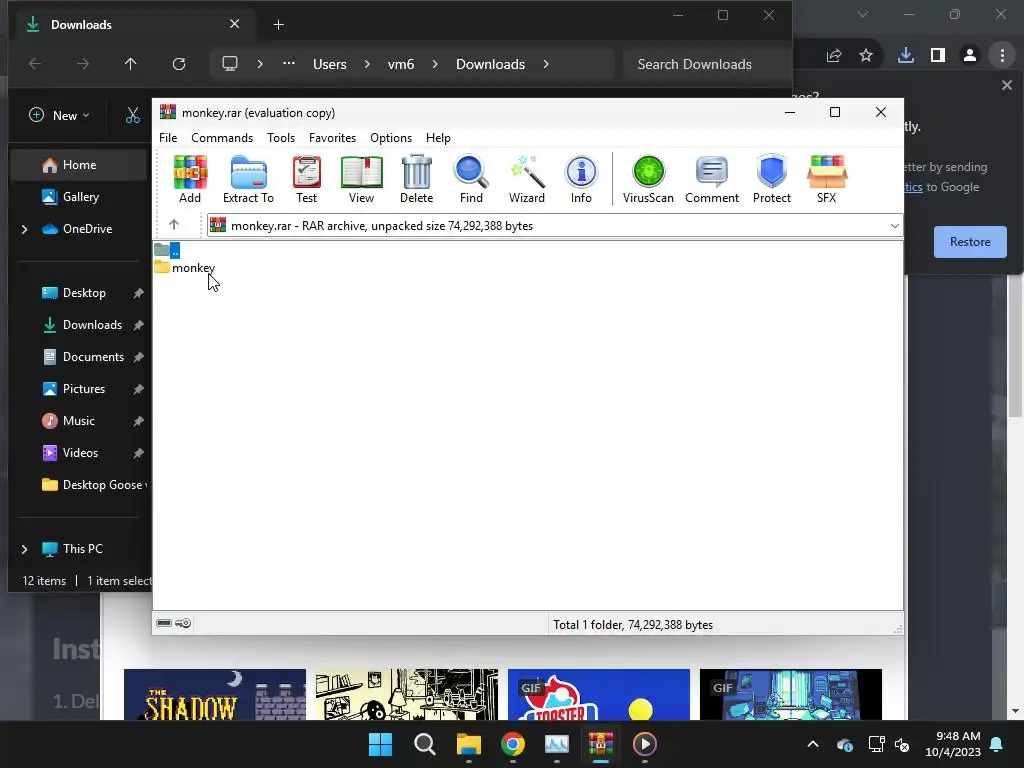Expand the This PC tree node
Screen dimensions: 1024x768
tap(25, 549)
